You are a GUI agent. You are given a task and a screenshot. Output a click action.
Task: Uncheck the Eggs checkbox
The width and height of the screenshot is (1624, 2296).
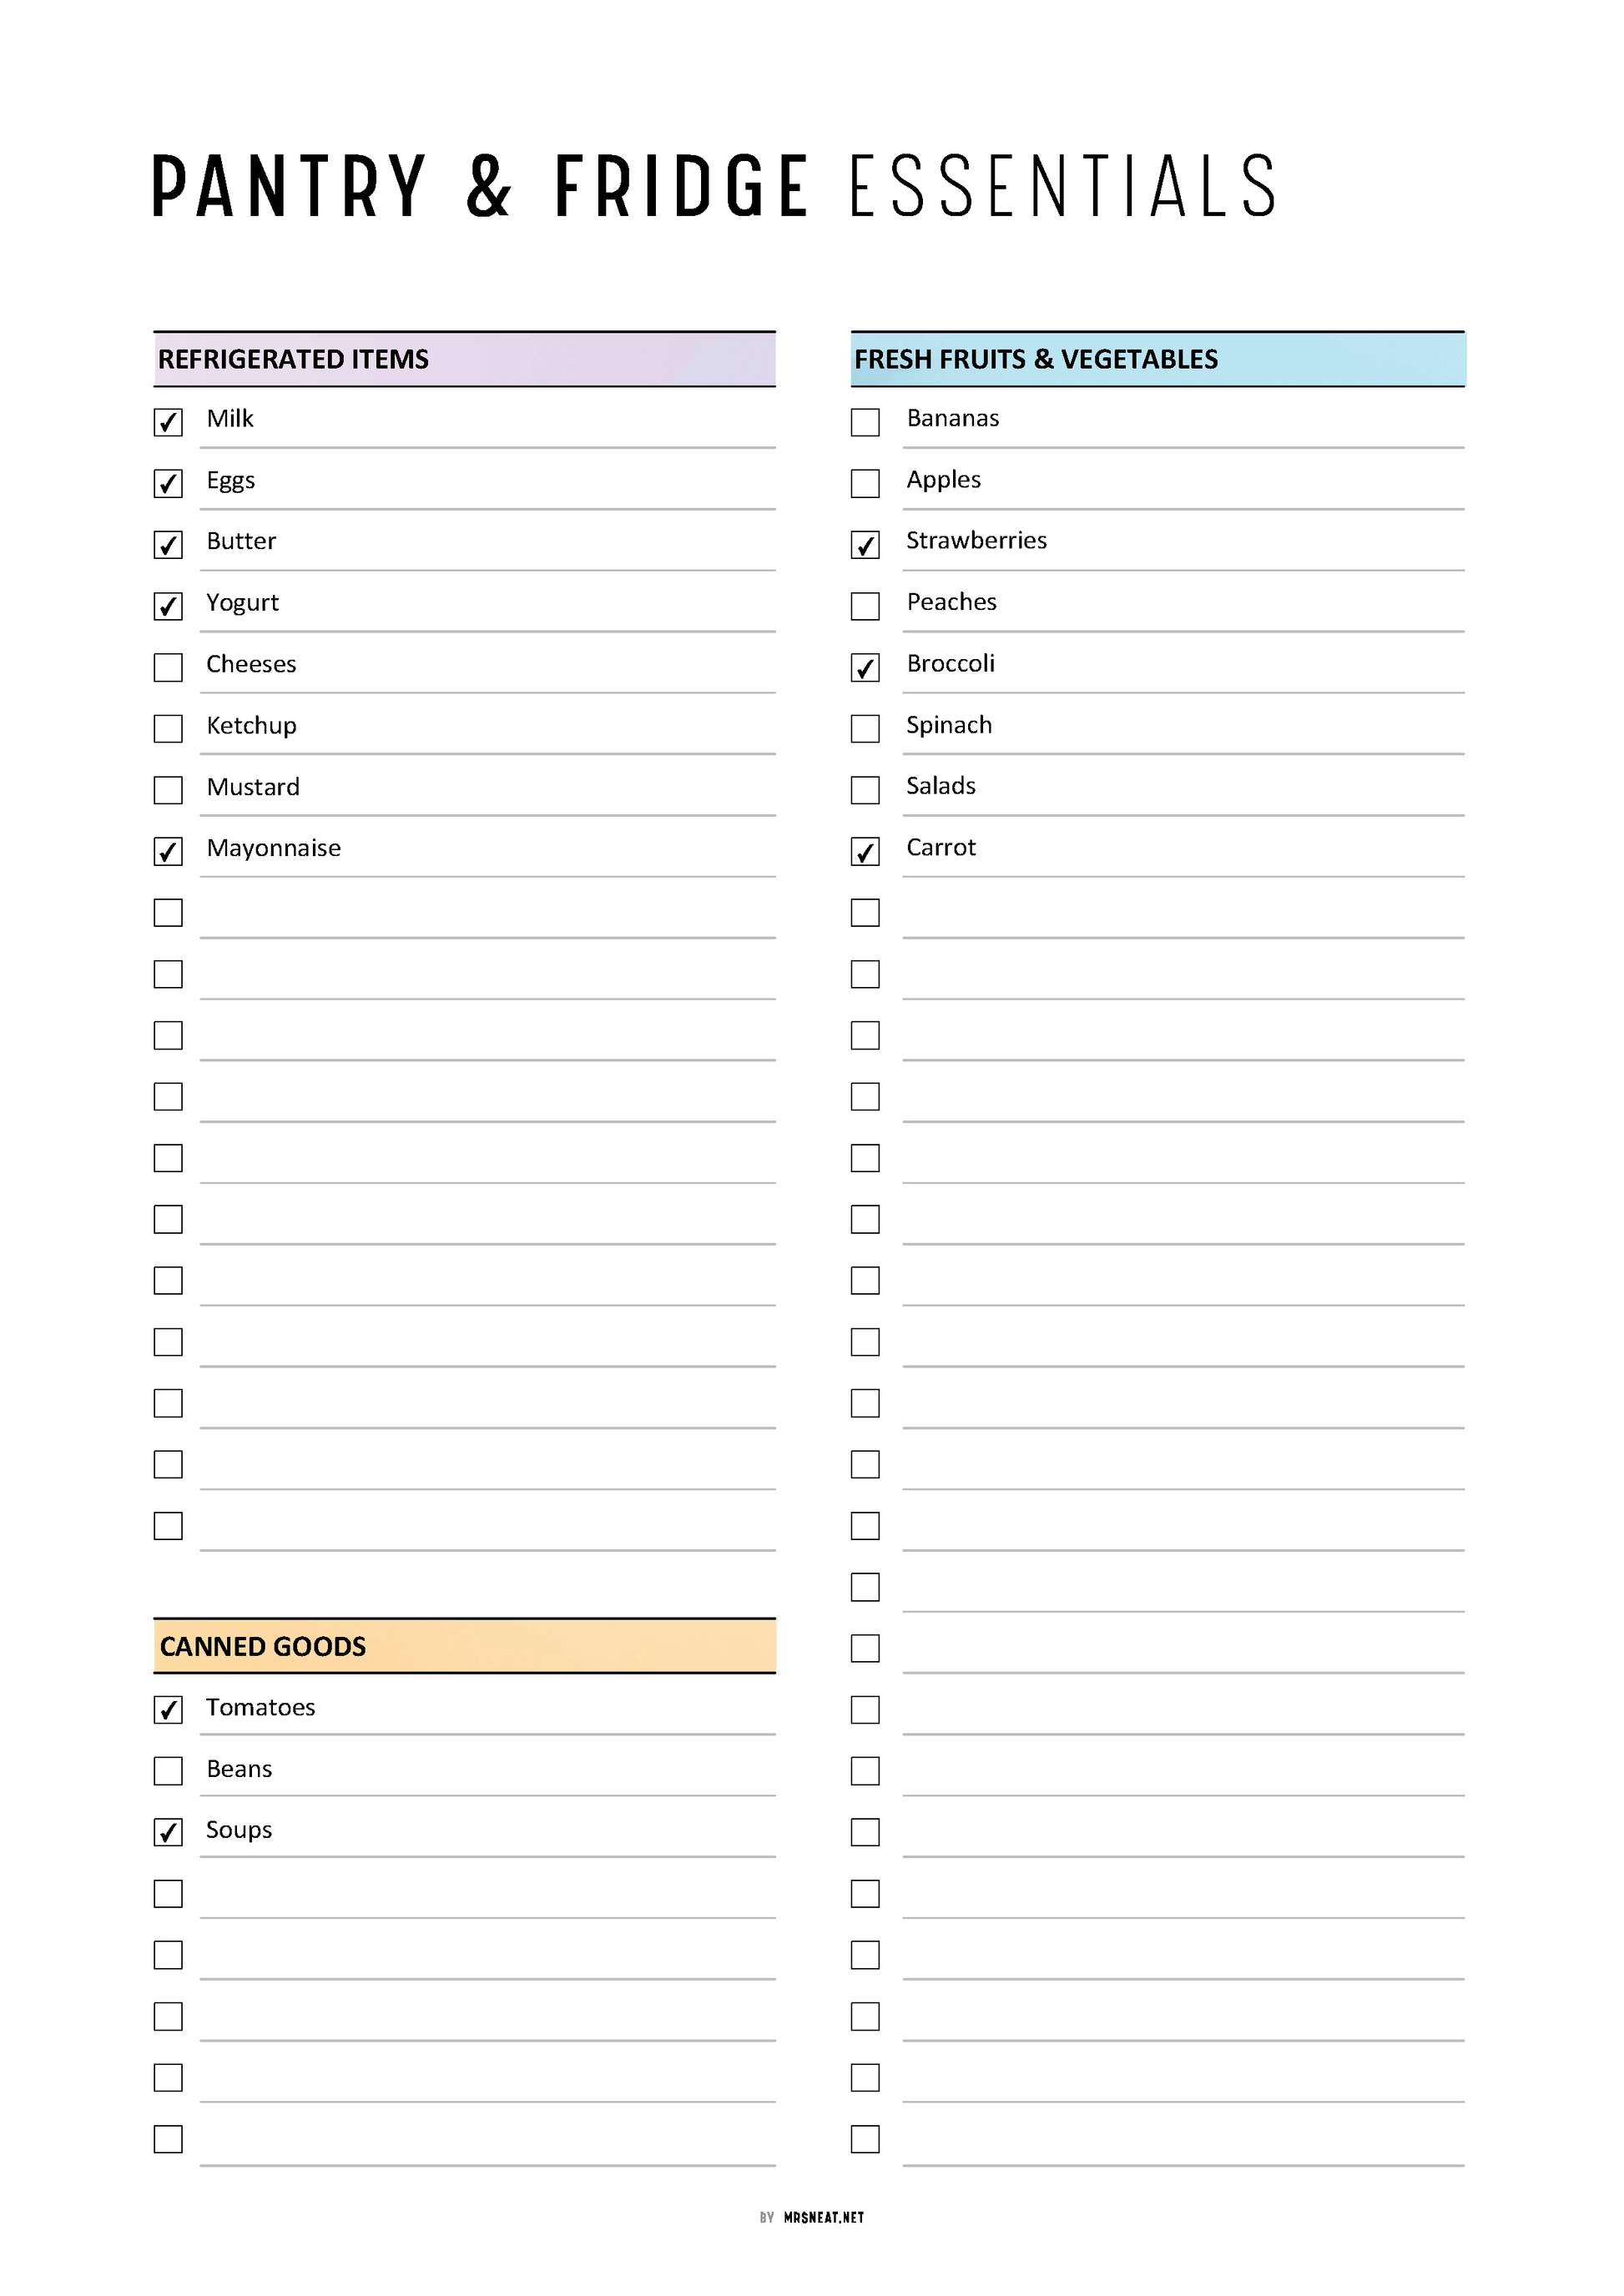[168, 484]
